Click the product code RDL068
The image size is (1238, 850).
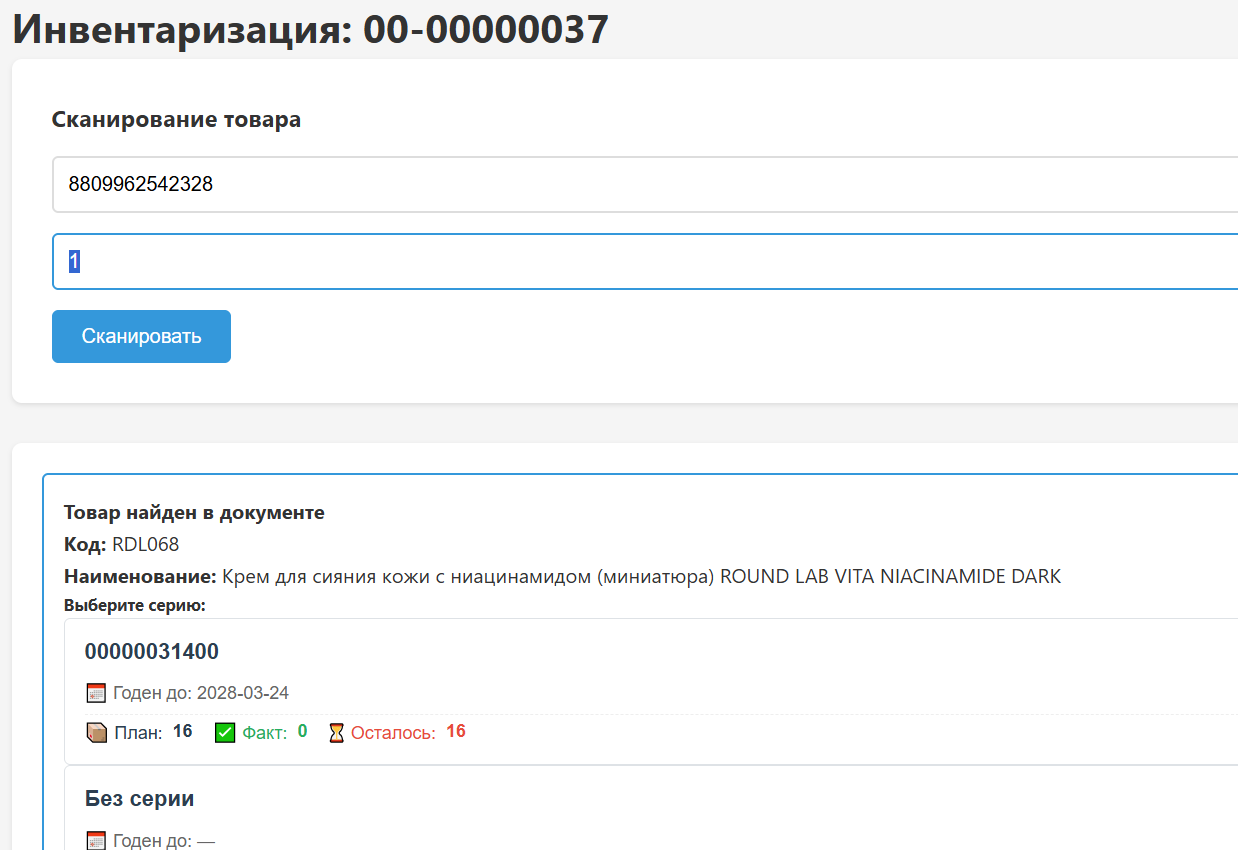145,544
